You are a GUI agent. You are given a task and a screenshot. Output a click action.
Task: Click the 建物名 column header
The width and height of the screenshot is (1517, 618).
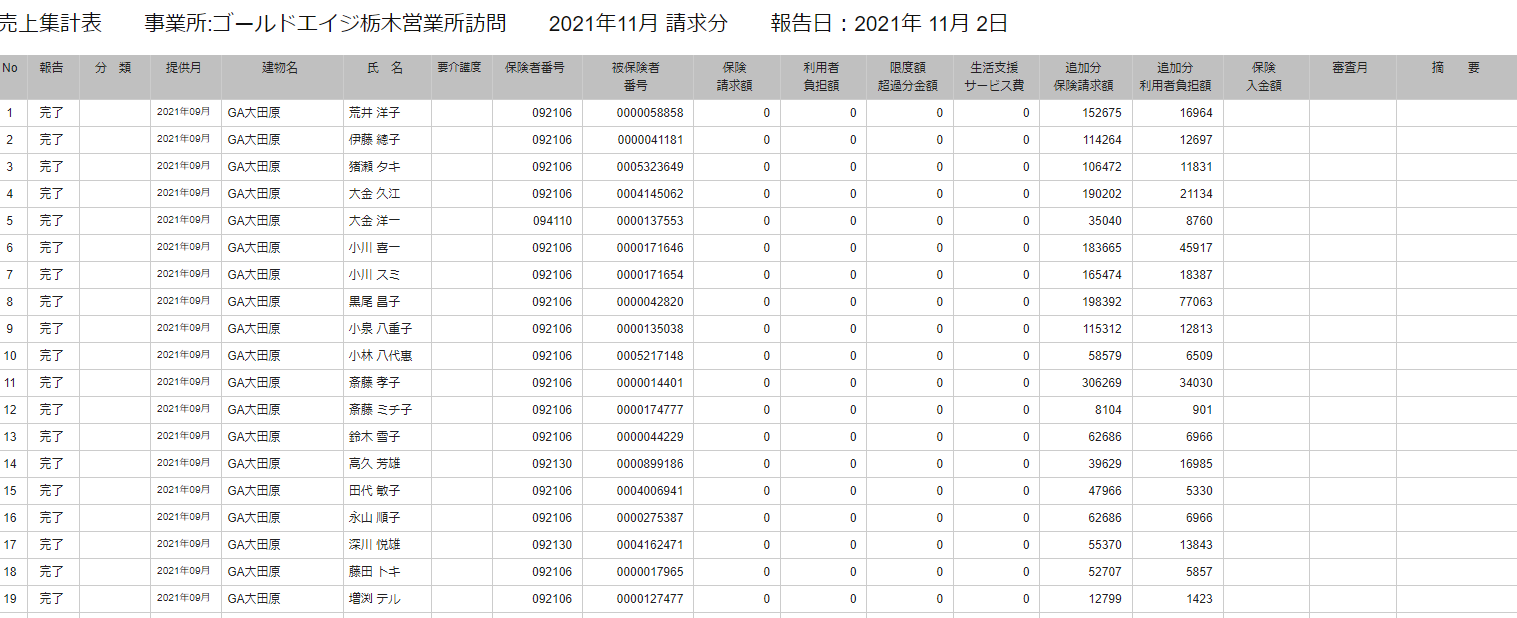pyautogui.click(x=281, y=68)
